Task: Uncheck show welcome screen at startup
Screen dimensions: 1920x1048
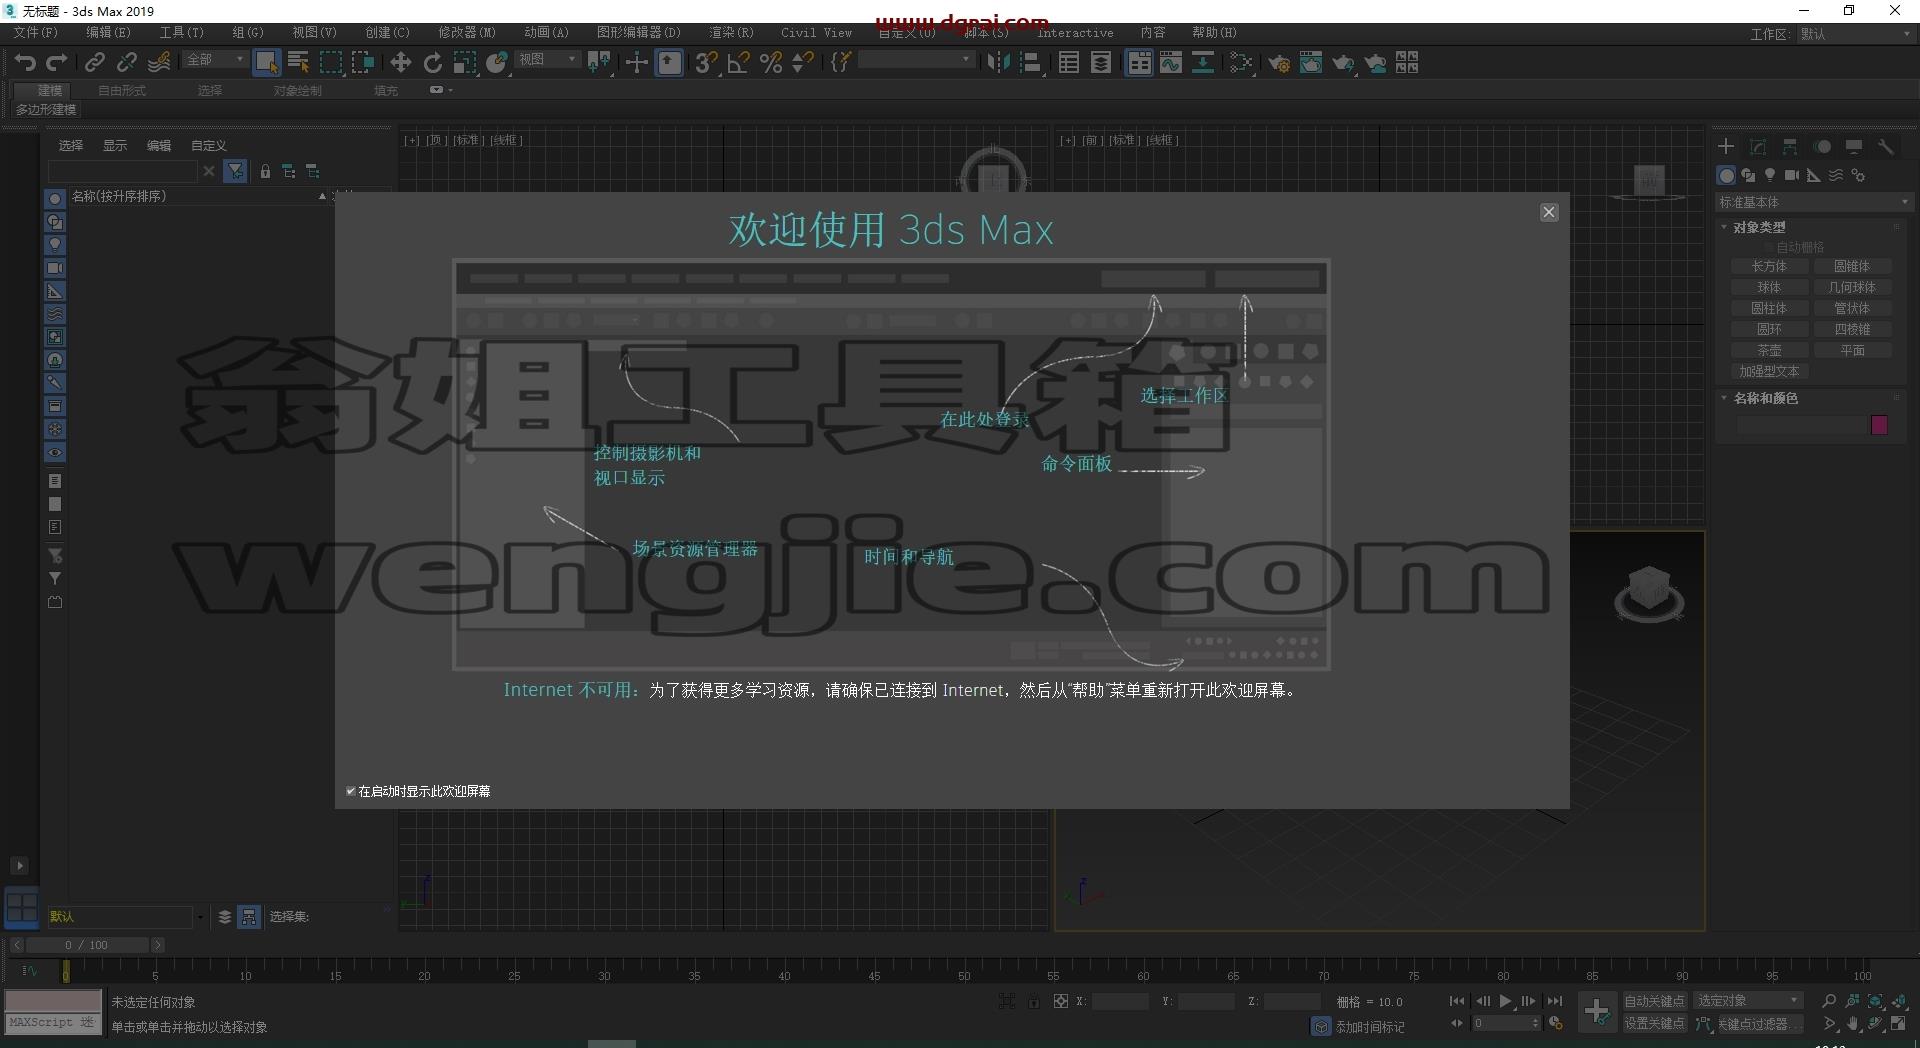Action: (x=351, y=791)
